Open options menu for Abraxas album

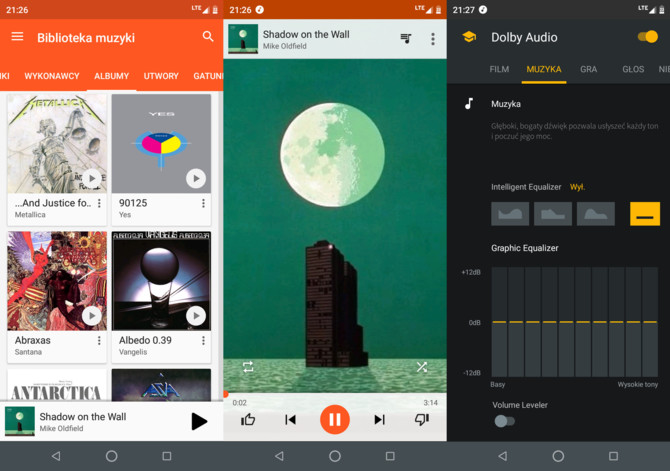[99, 340]
